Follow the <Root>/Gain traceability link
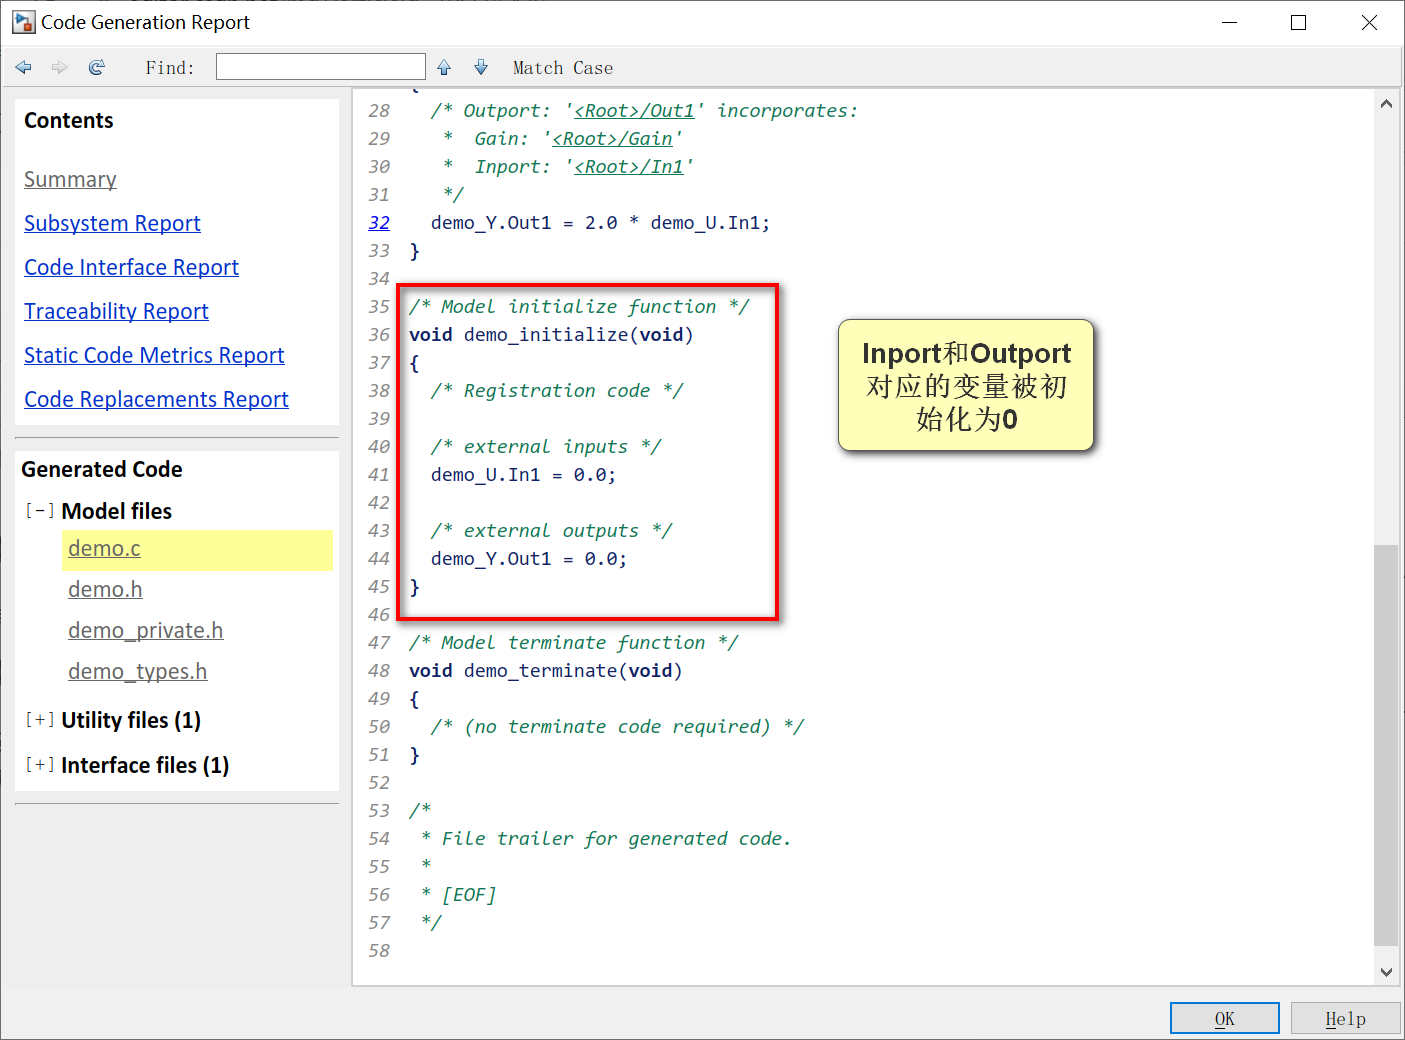This screenshot has height=1040, width=1405. coord(612,139)
